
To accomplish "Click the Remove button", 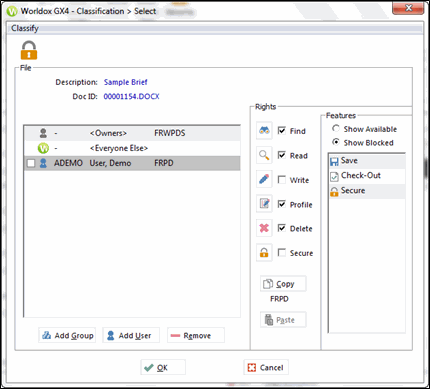I will click(x=196, y=335).
